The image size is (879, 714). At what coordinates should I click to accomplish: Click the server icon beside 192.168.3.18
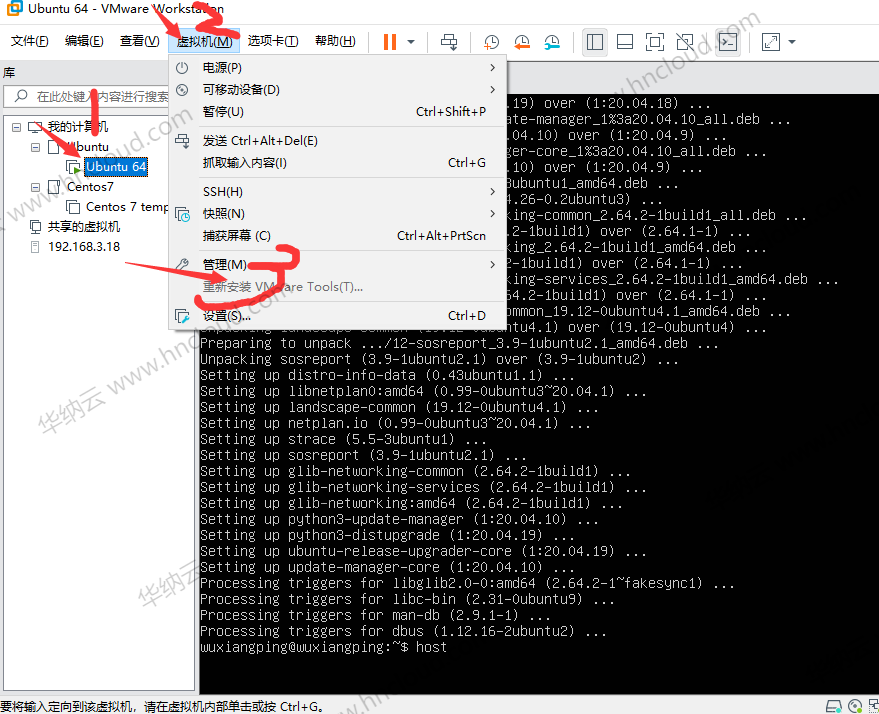point(35,247)
